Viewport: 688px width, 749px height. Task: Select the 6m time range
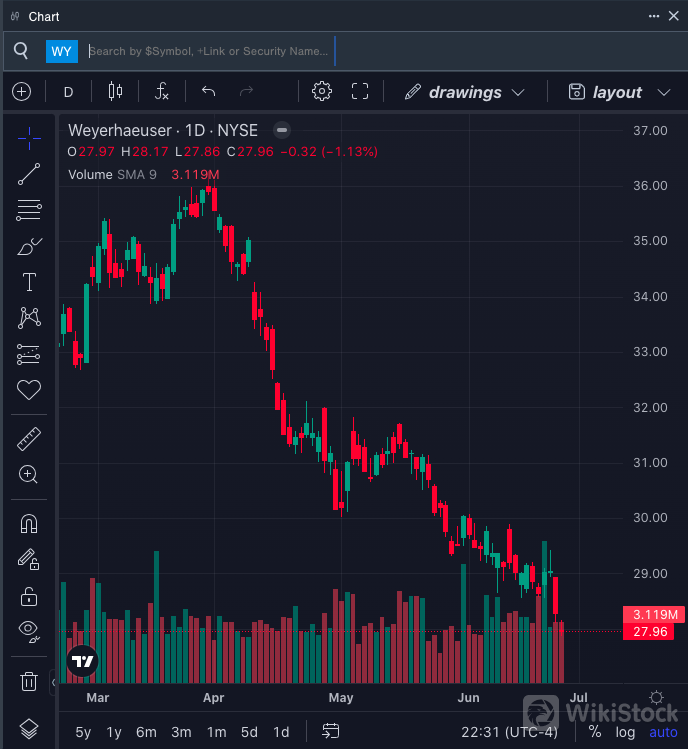click(146, 732)
